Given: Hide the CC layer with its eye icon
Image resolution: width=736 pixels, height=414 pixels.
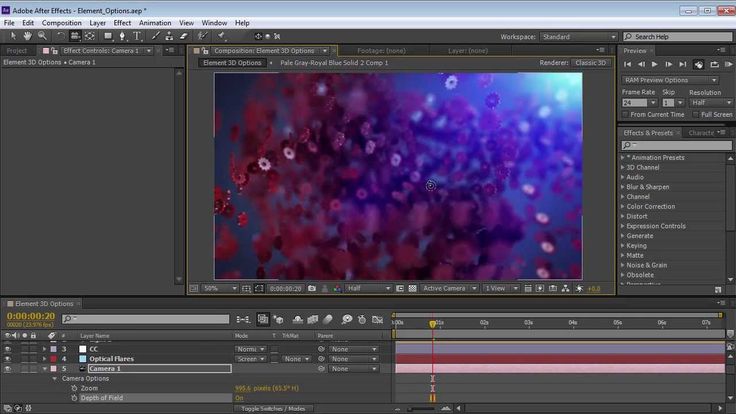Looking at the screenshot, I should (7, 349).
